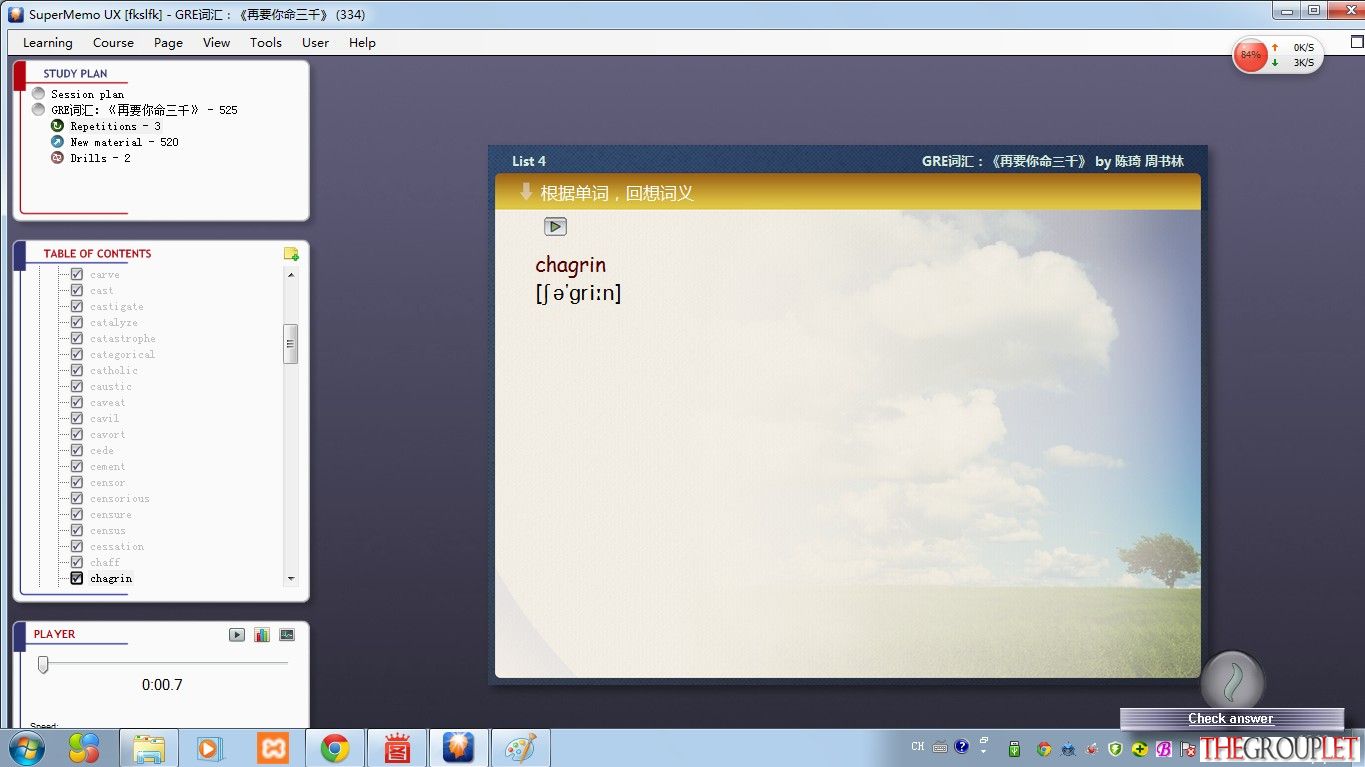The width and height of the screenshot is (1365, 767).
Task: Open XAMPP from the taskbar
Action: 273,748
